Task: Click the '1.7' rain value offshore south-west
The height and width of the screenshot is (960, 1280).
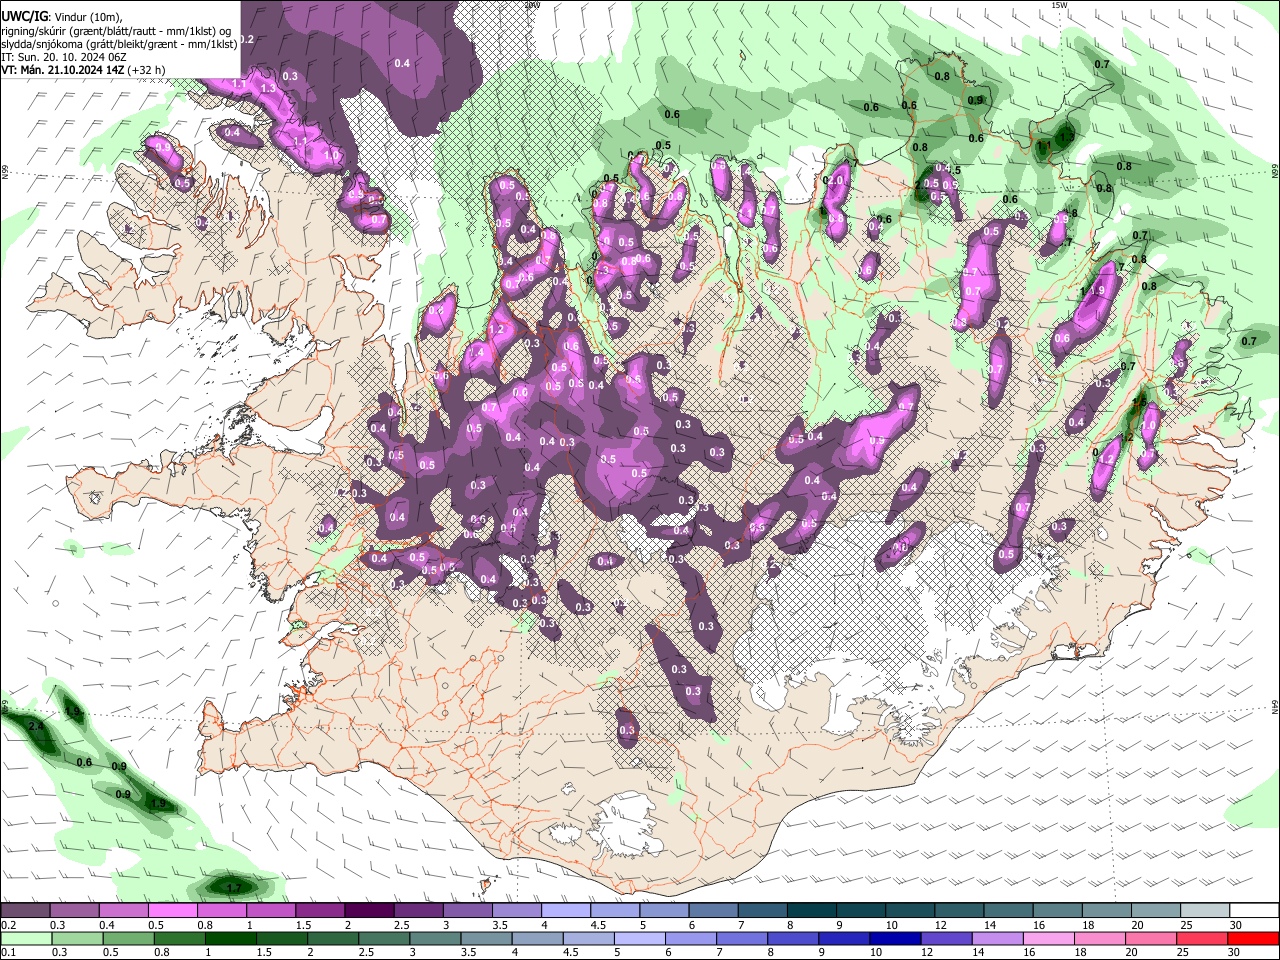Action: (234, 888)
